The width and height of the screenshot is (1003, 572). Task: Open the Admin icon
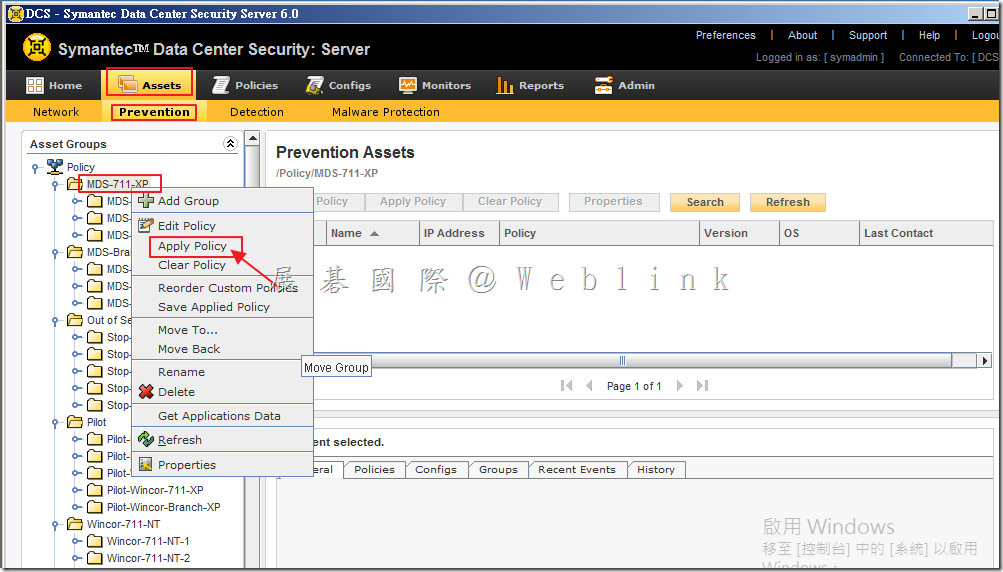603,85
